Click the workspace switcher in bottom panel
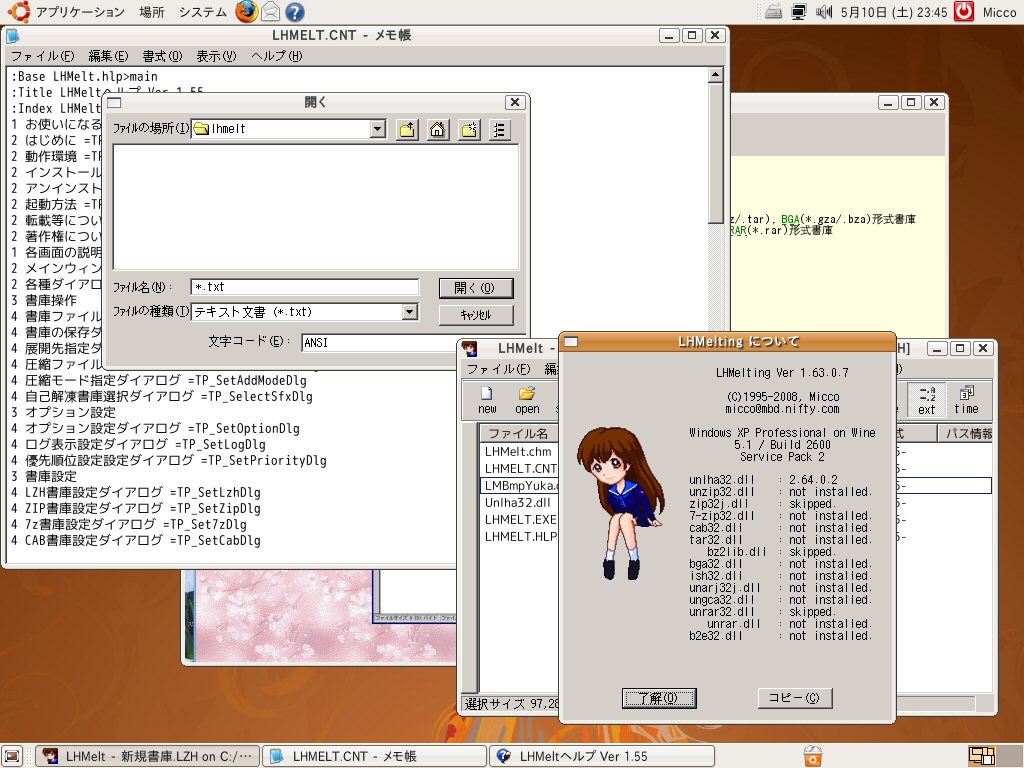This screenshot has width=1024, height=768. [982, 756]
